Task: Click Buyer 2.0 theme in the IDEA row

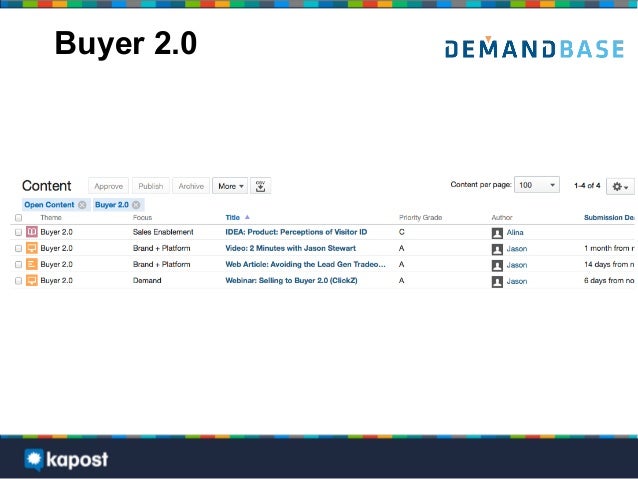Action: tap(57, 232)
